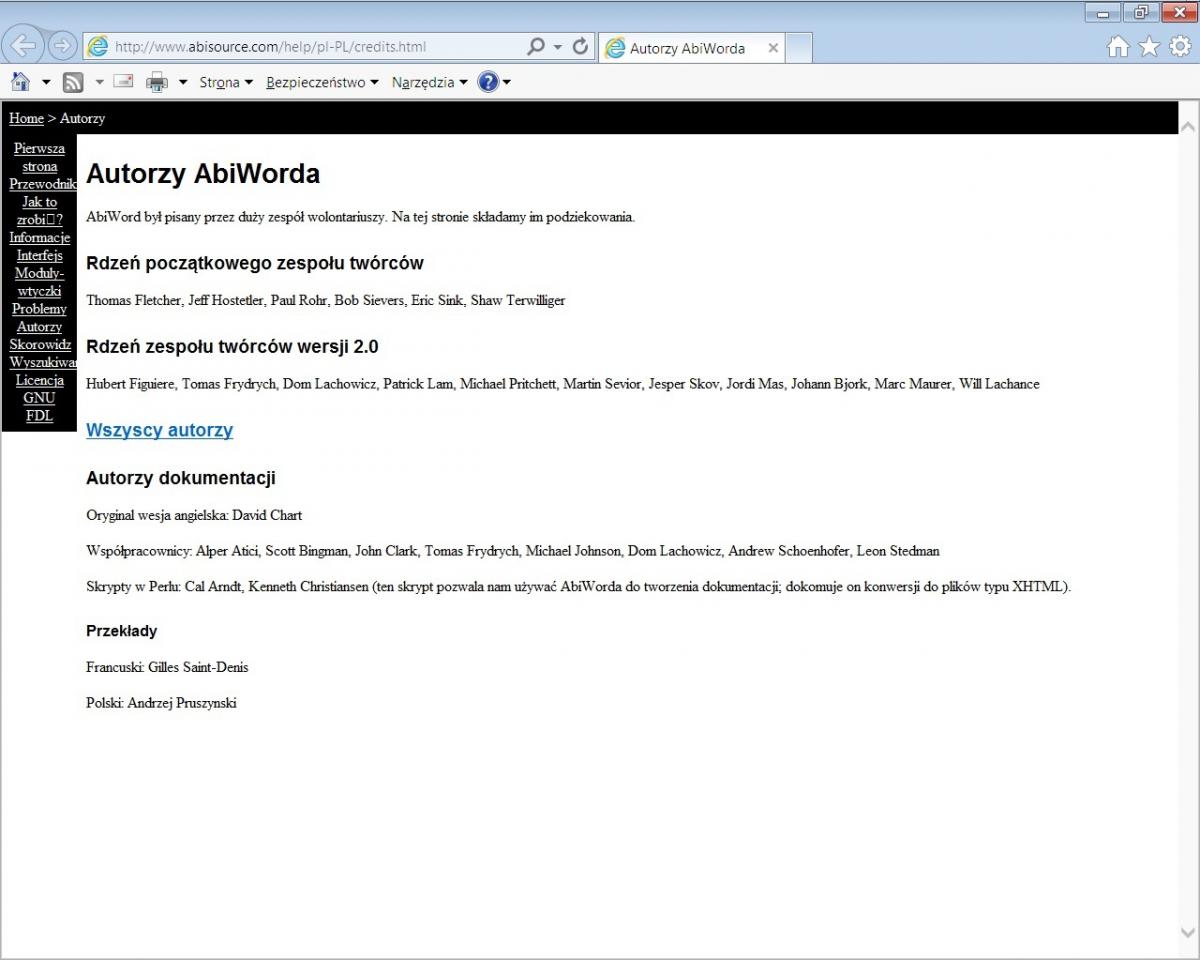Expand the Help dropdown arrow

tap(507, 82)
